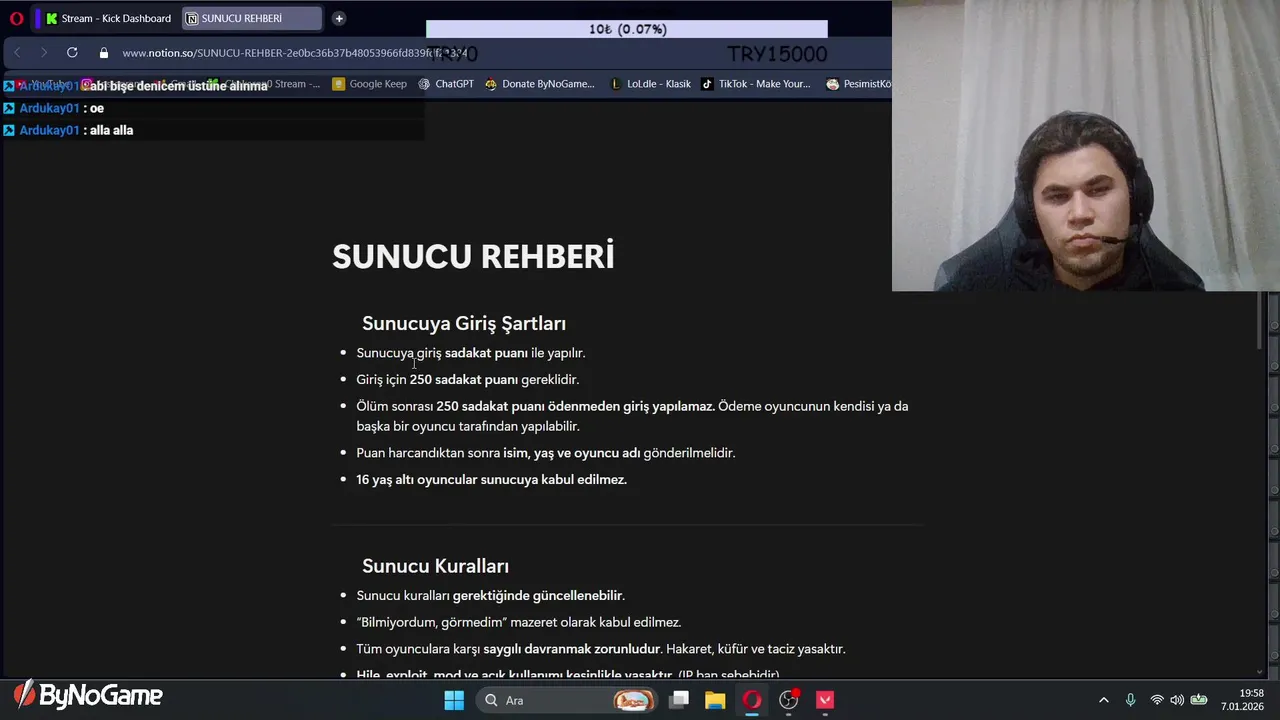This screenshot has width=1280, height=720.
Task: Open Task View from the taskbar
Action: (679, 700)
